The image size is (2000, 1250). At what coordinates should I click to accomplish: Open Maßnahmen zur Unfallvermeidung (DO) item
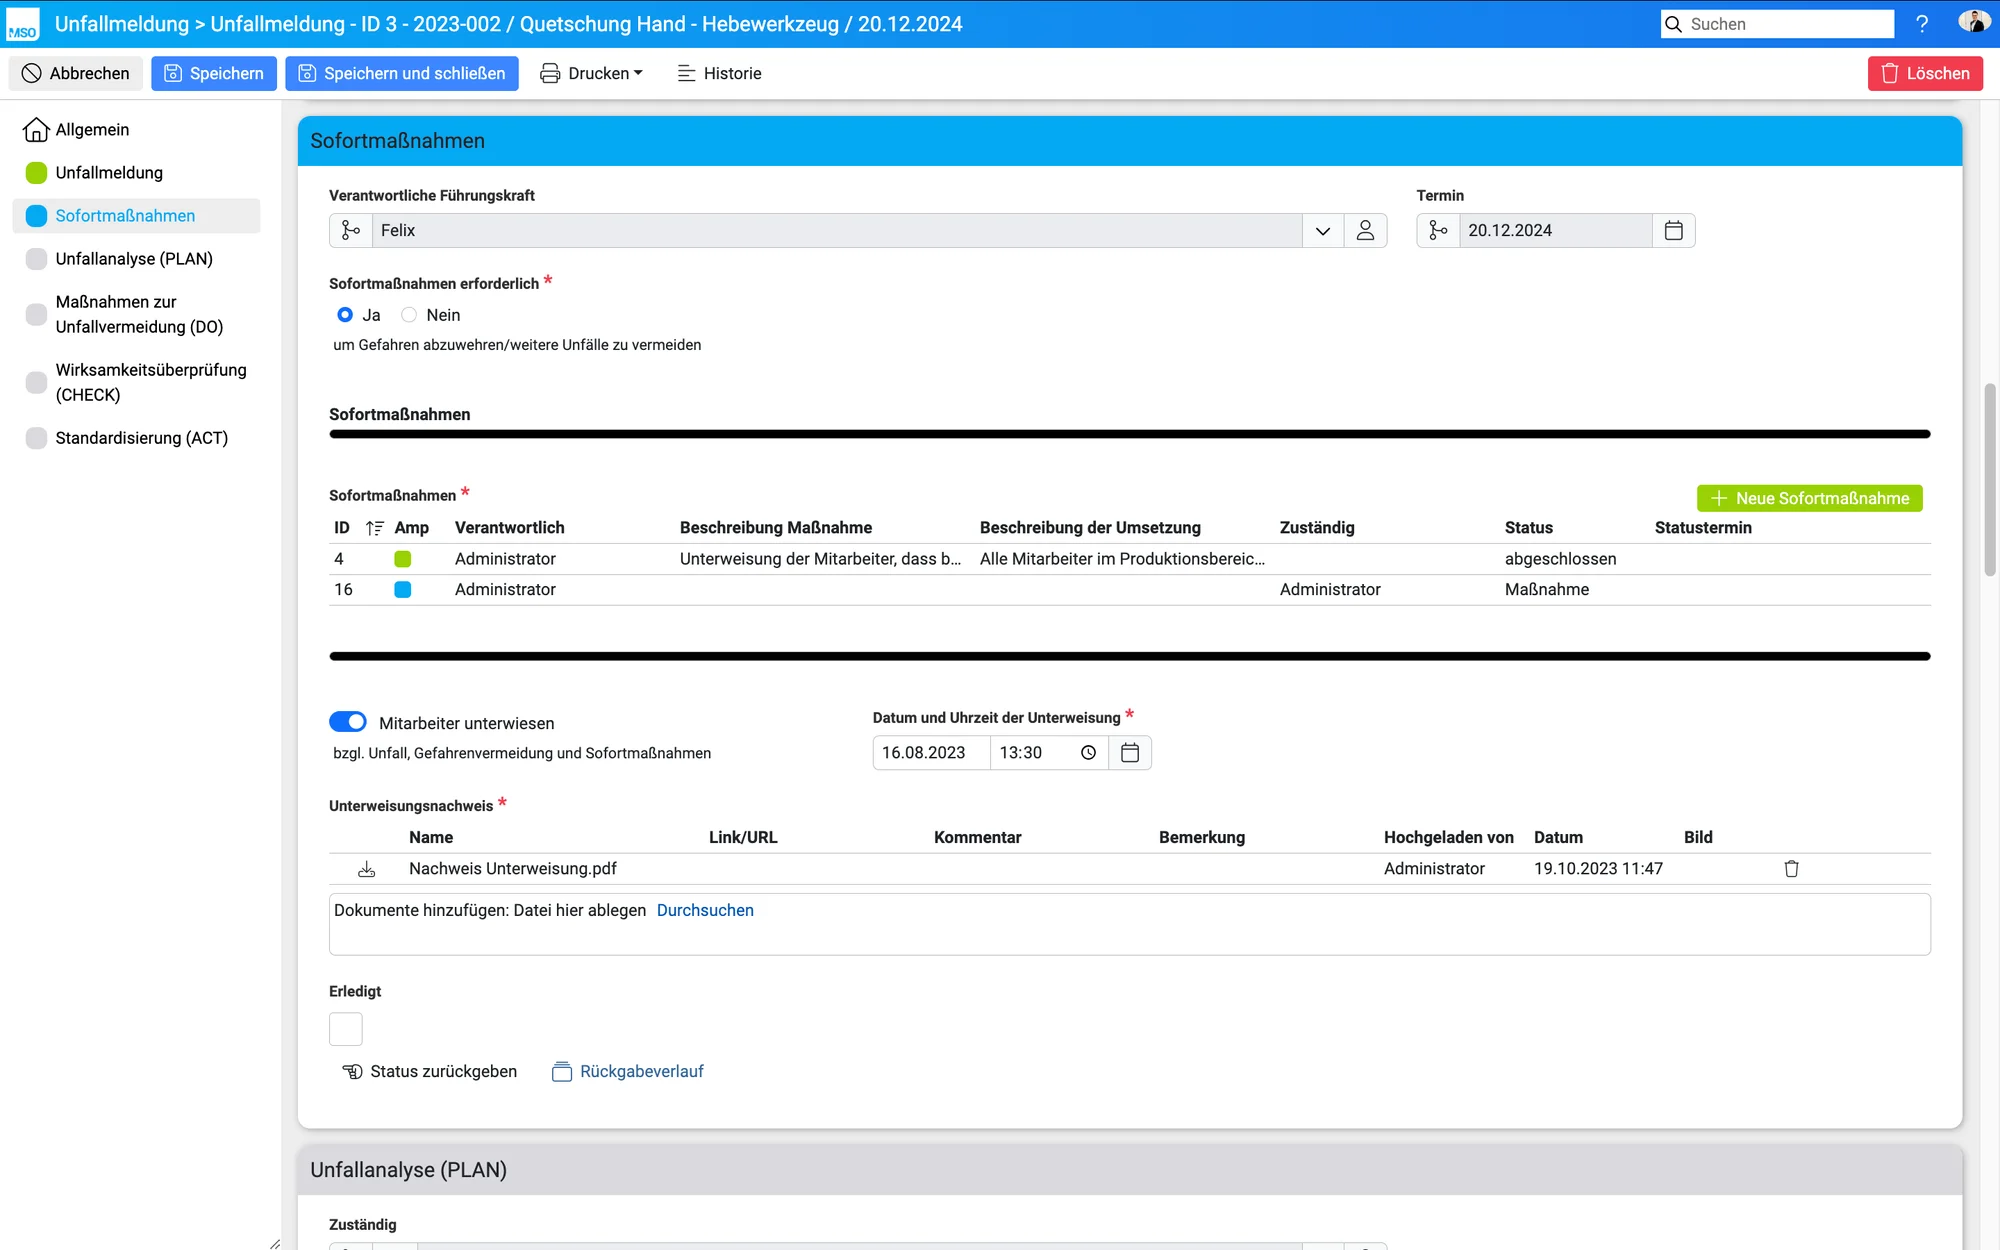[139, 314]
